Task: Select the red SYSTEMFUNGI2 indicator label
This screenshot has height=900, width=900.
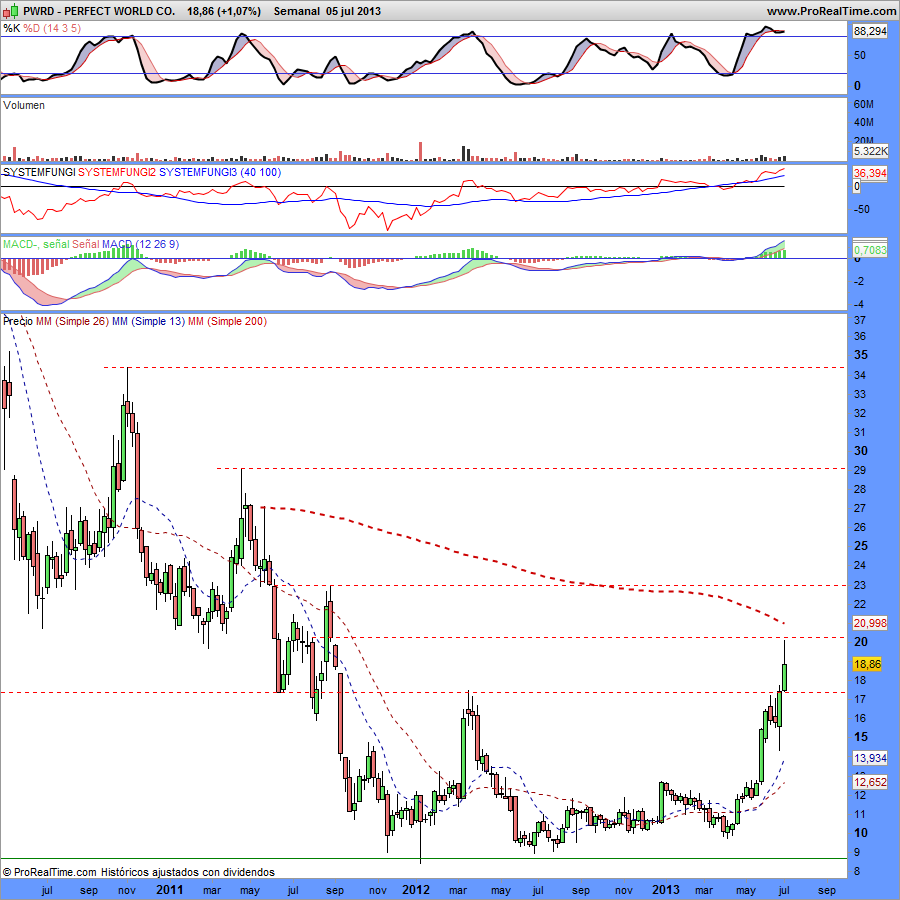Action: coord(117,172)
